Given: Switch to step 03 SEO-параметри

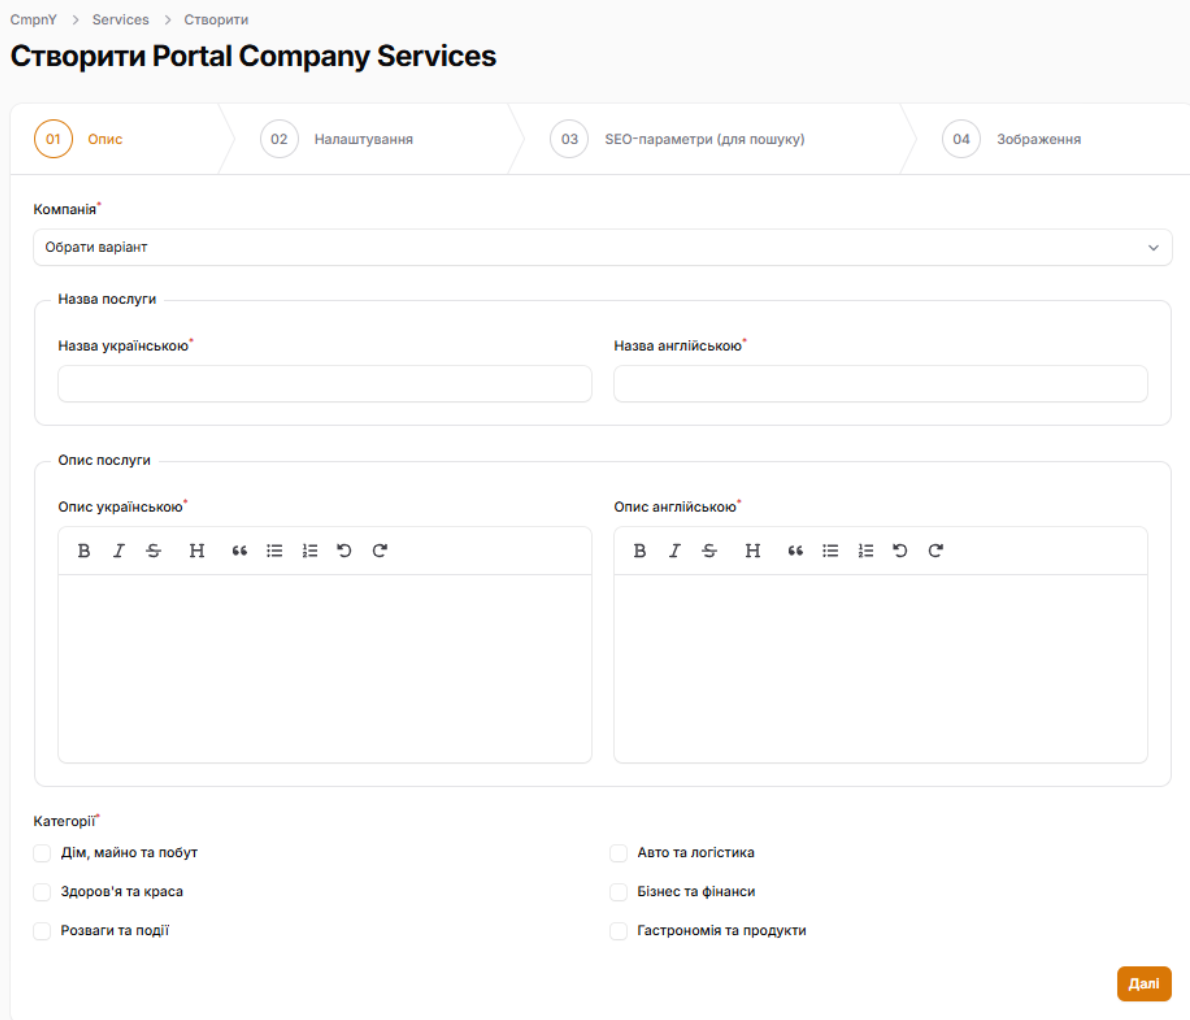Looking at the screenshot, I should (x=680, y=139).
